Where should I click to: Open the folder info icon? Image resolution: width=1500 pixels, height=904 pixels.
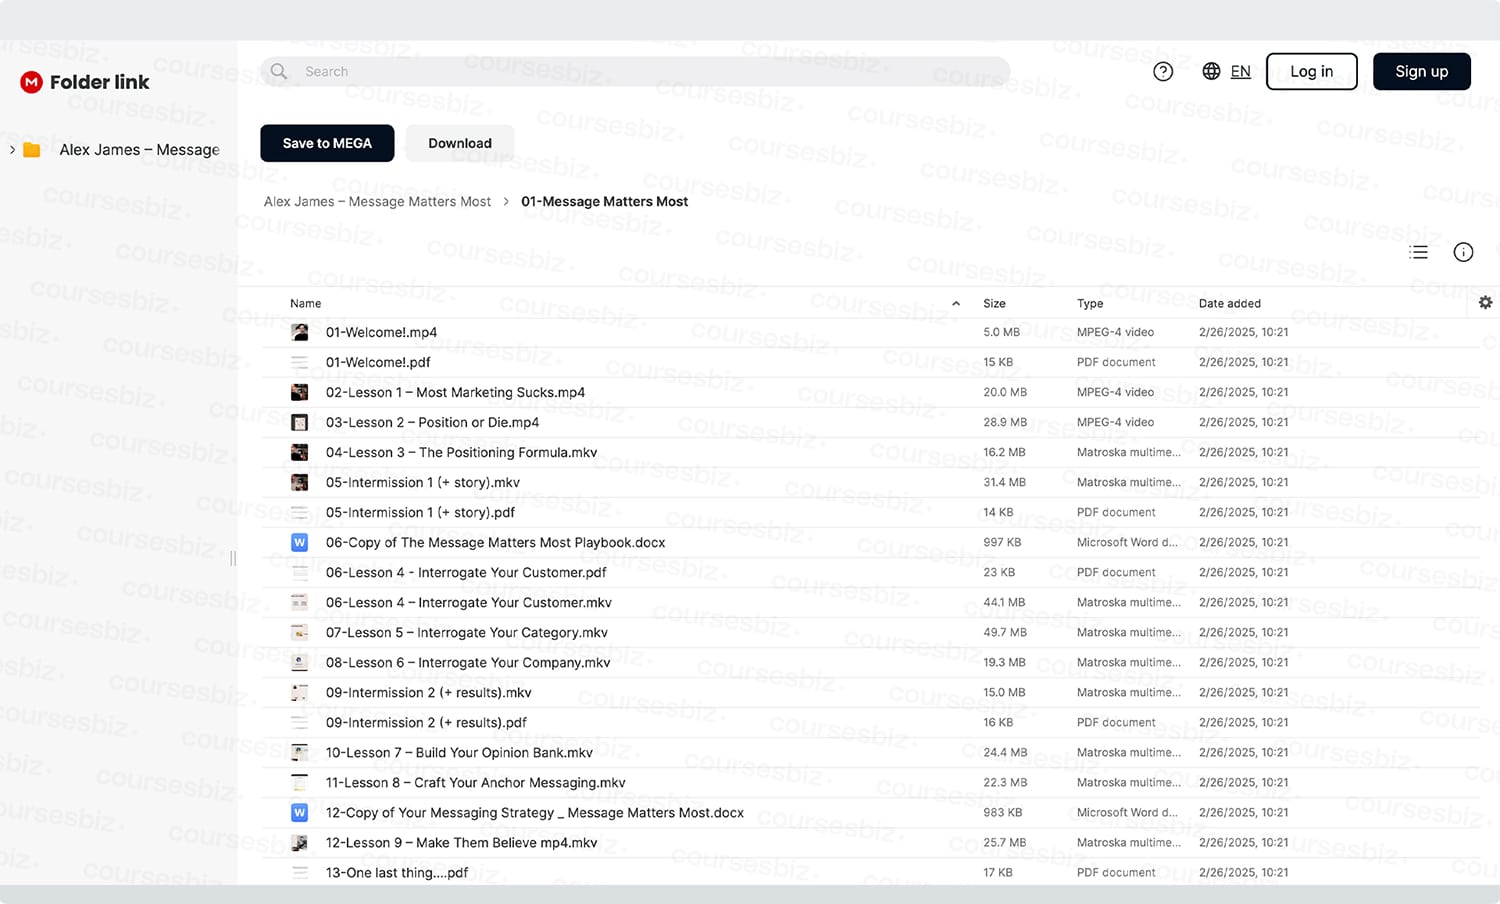(x=1463, y=252)
